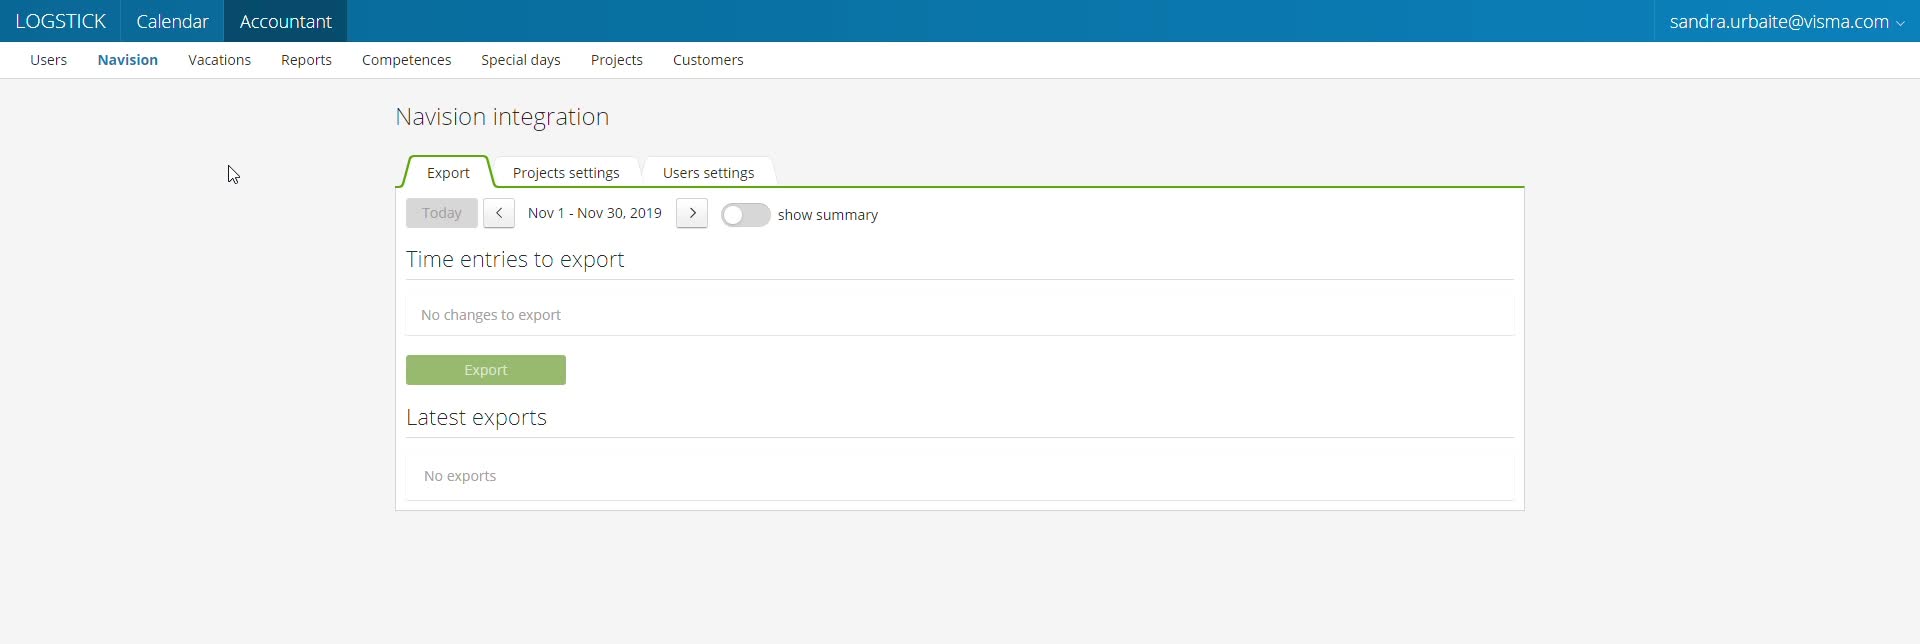
Task: Go to the Special days page
Action: 521,60
